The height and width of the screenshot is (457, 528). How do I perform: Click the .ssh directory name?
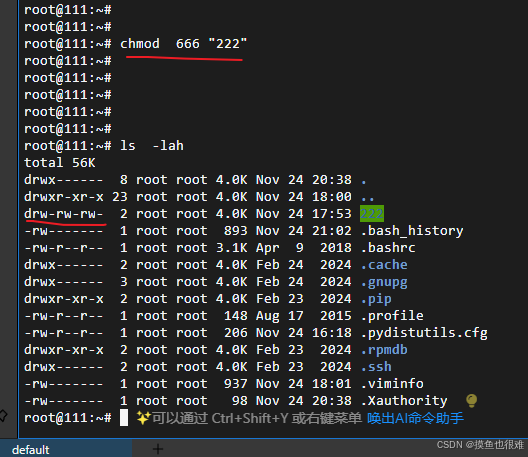376,366
